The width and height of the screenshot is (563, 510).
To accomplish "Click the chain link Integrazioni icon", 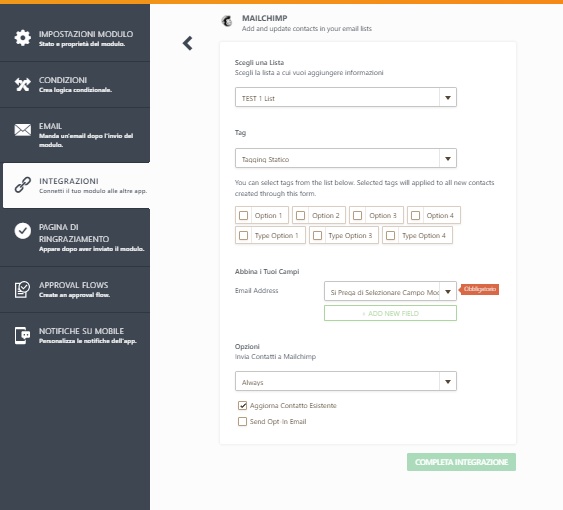I will click(x=23, y=185).
